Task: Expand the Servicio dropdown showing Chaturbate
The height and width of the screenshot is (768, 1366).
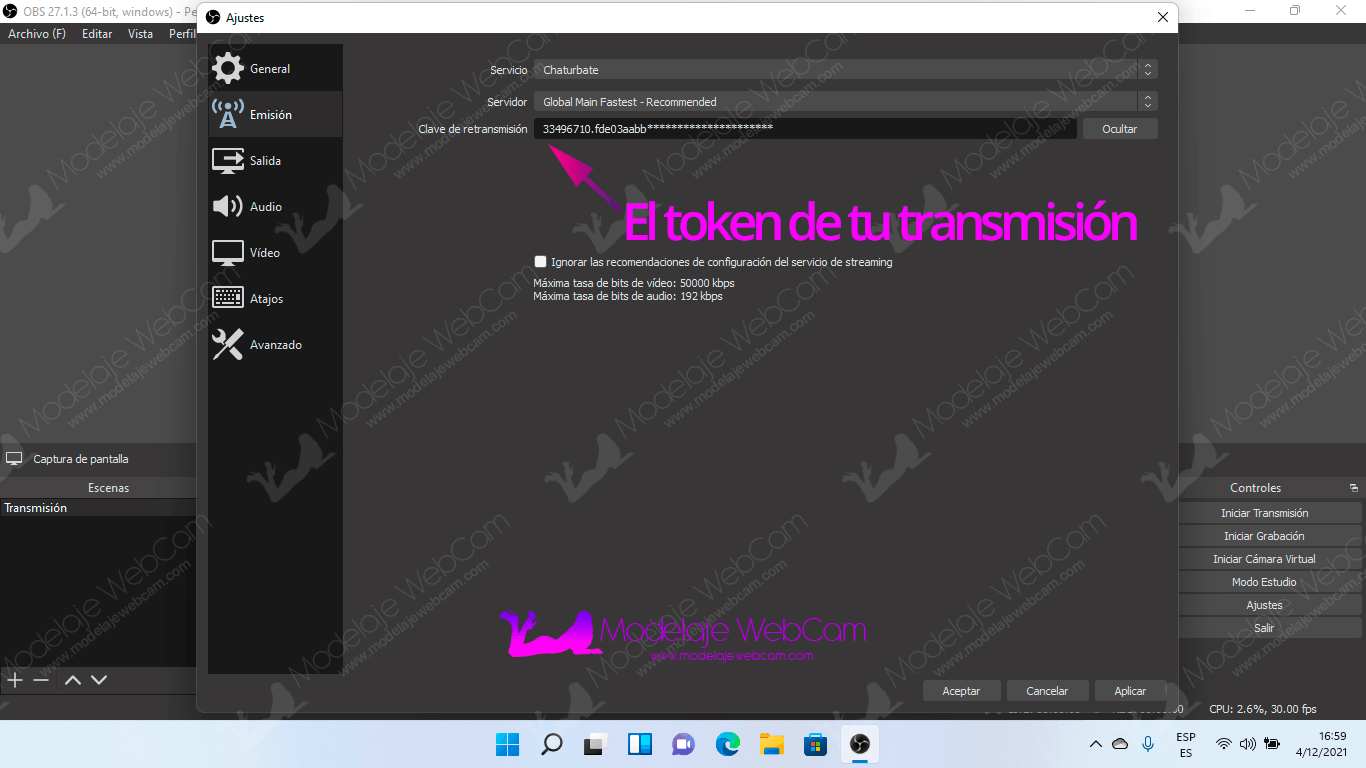Action: point(844,70)
